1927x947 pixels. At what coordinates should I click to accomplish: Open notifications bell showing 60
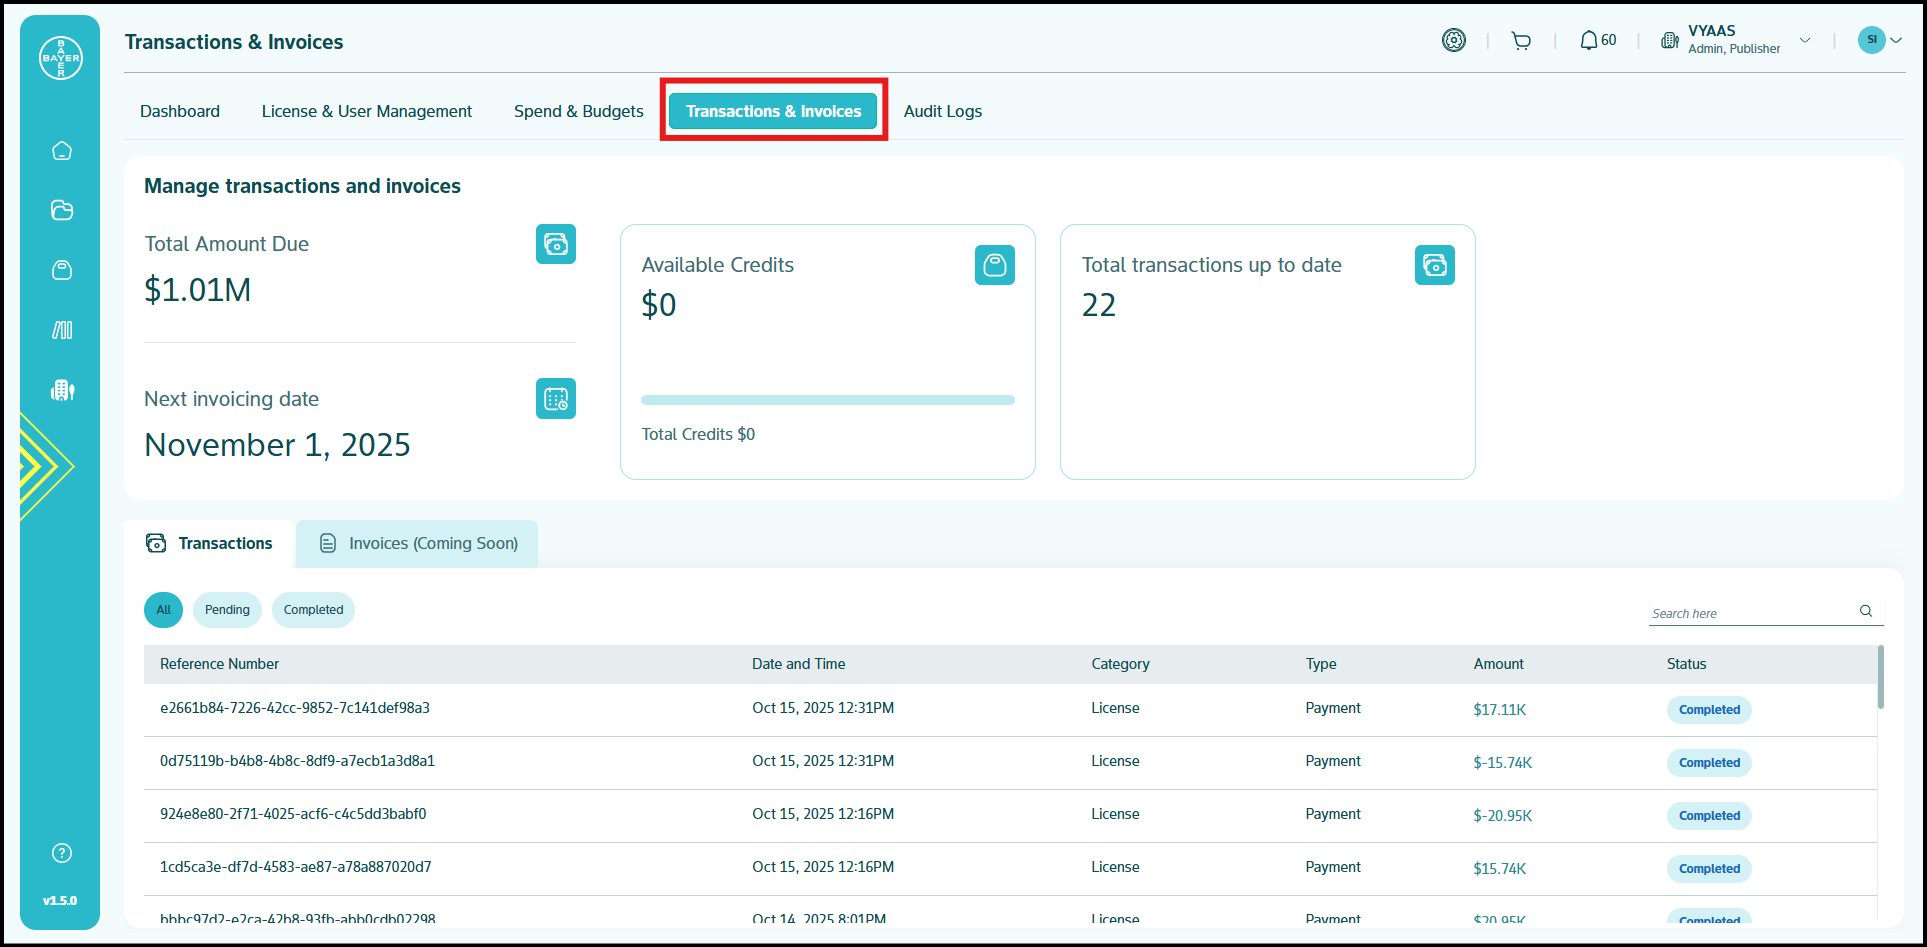coord(1597,41)
